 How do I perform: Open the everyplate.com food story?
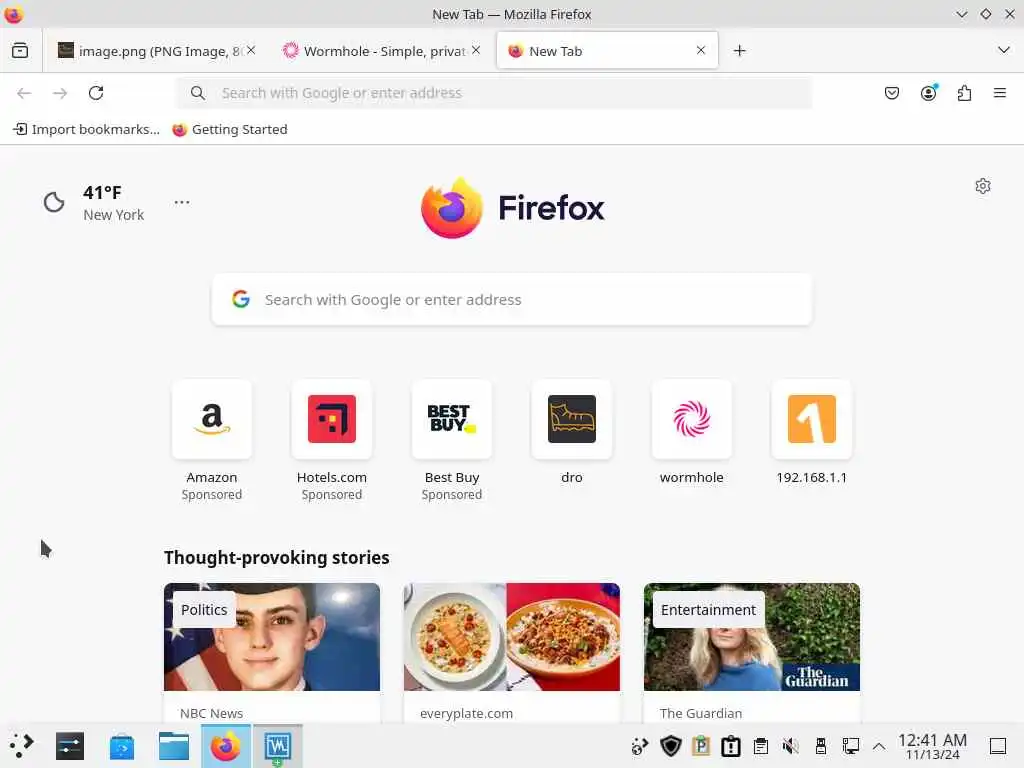512,652
